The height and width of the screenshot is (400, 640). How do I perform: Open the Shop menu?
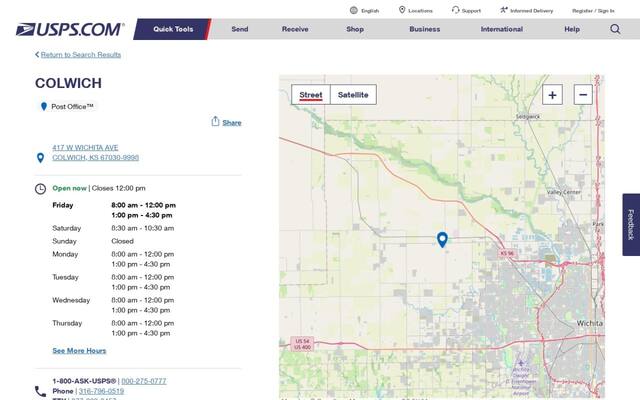click(x=355, y=29)
